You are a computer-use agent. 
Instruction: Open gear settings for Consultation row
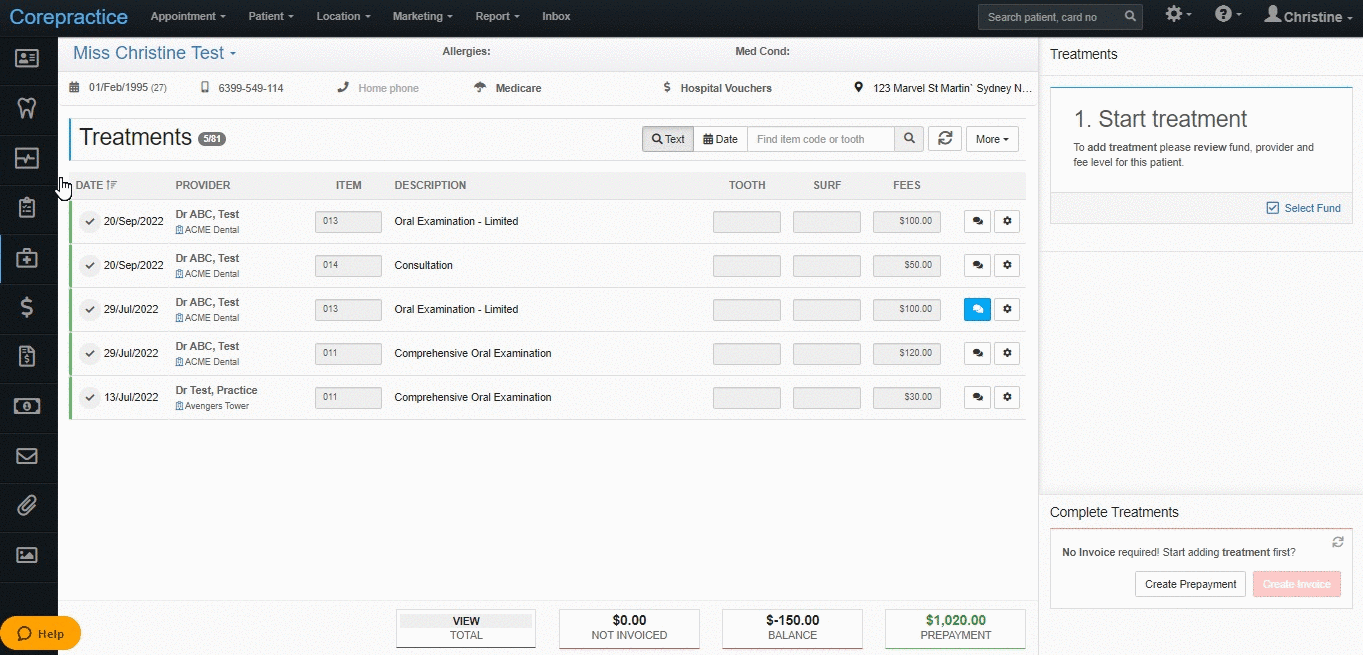tap(1007, 265)
